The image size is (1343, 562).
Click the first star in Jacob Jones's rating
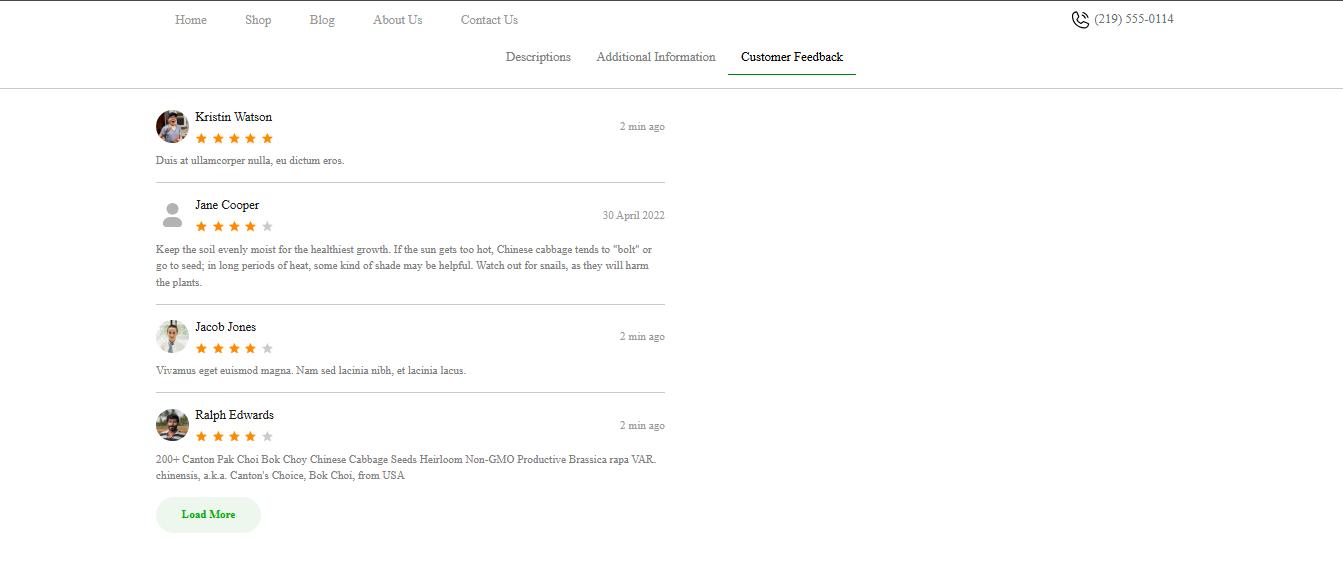coord(202,349)
